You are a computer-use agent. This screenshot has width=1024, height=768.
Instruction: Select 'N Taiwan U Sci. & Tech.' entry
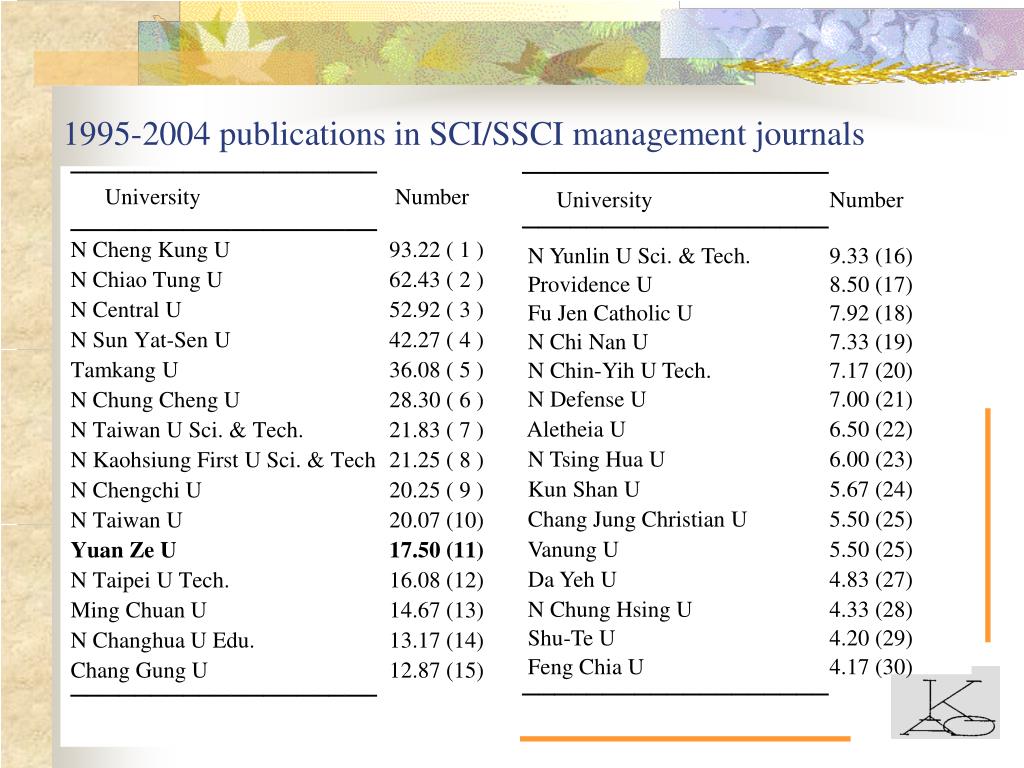[x=187, y=430]
